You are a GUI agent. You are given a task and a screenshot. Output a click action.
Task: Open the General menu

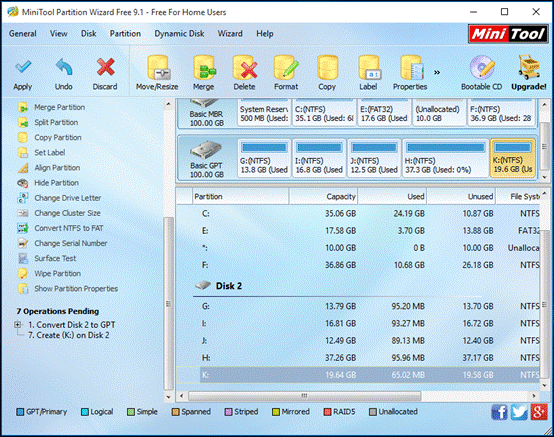coord(23,34)
